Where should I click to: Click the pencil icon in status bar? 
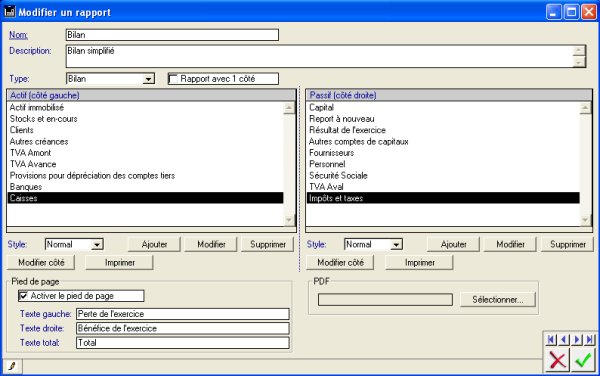pyautogui.click(x=12, y=366)
